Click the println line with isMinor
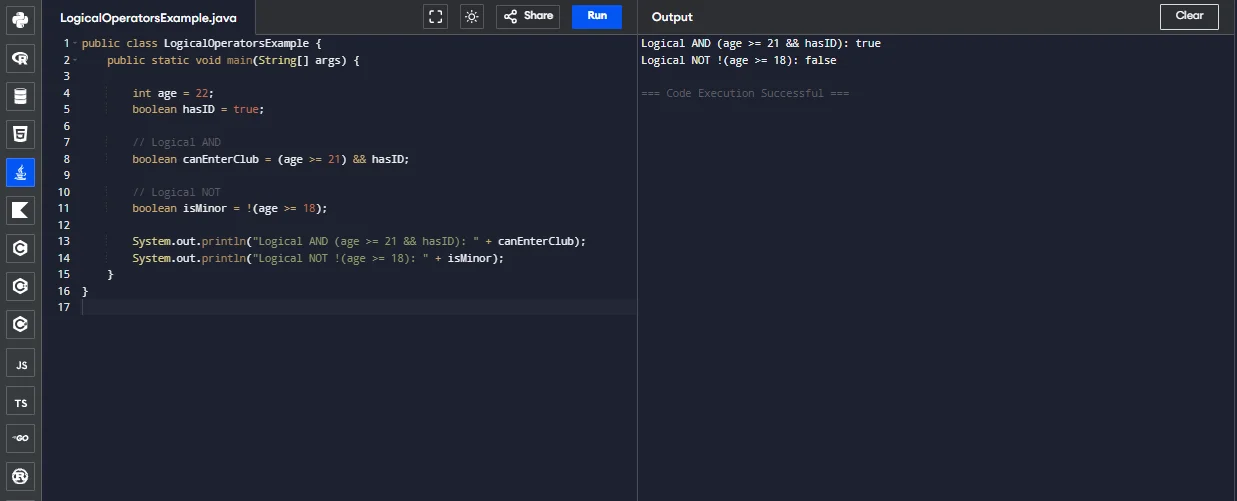1237x501 pixels. 318,258
